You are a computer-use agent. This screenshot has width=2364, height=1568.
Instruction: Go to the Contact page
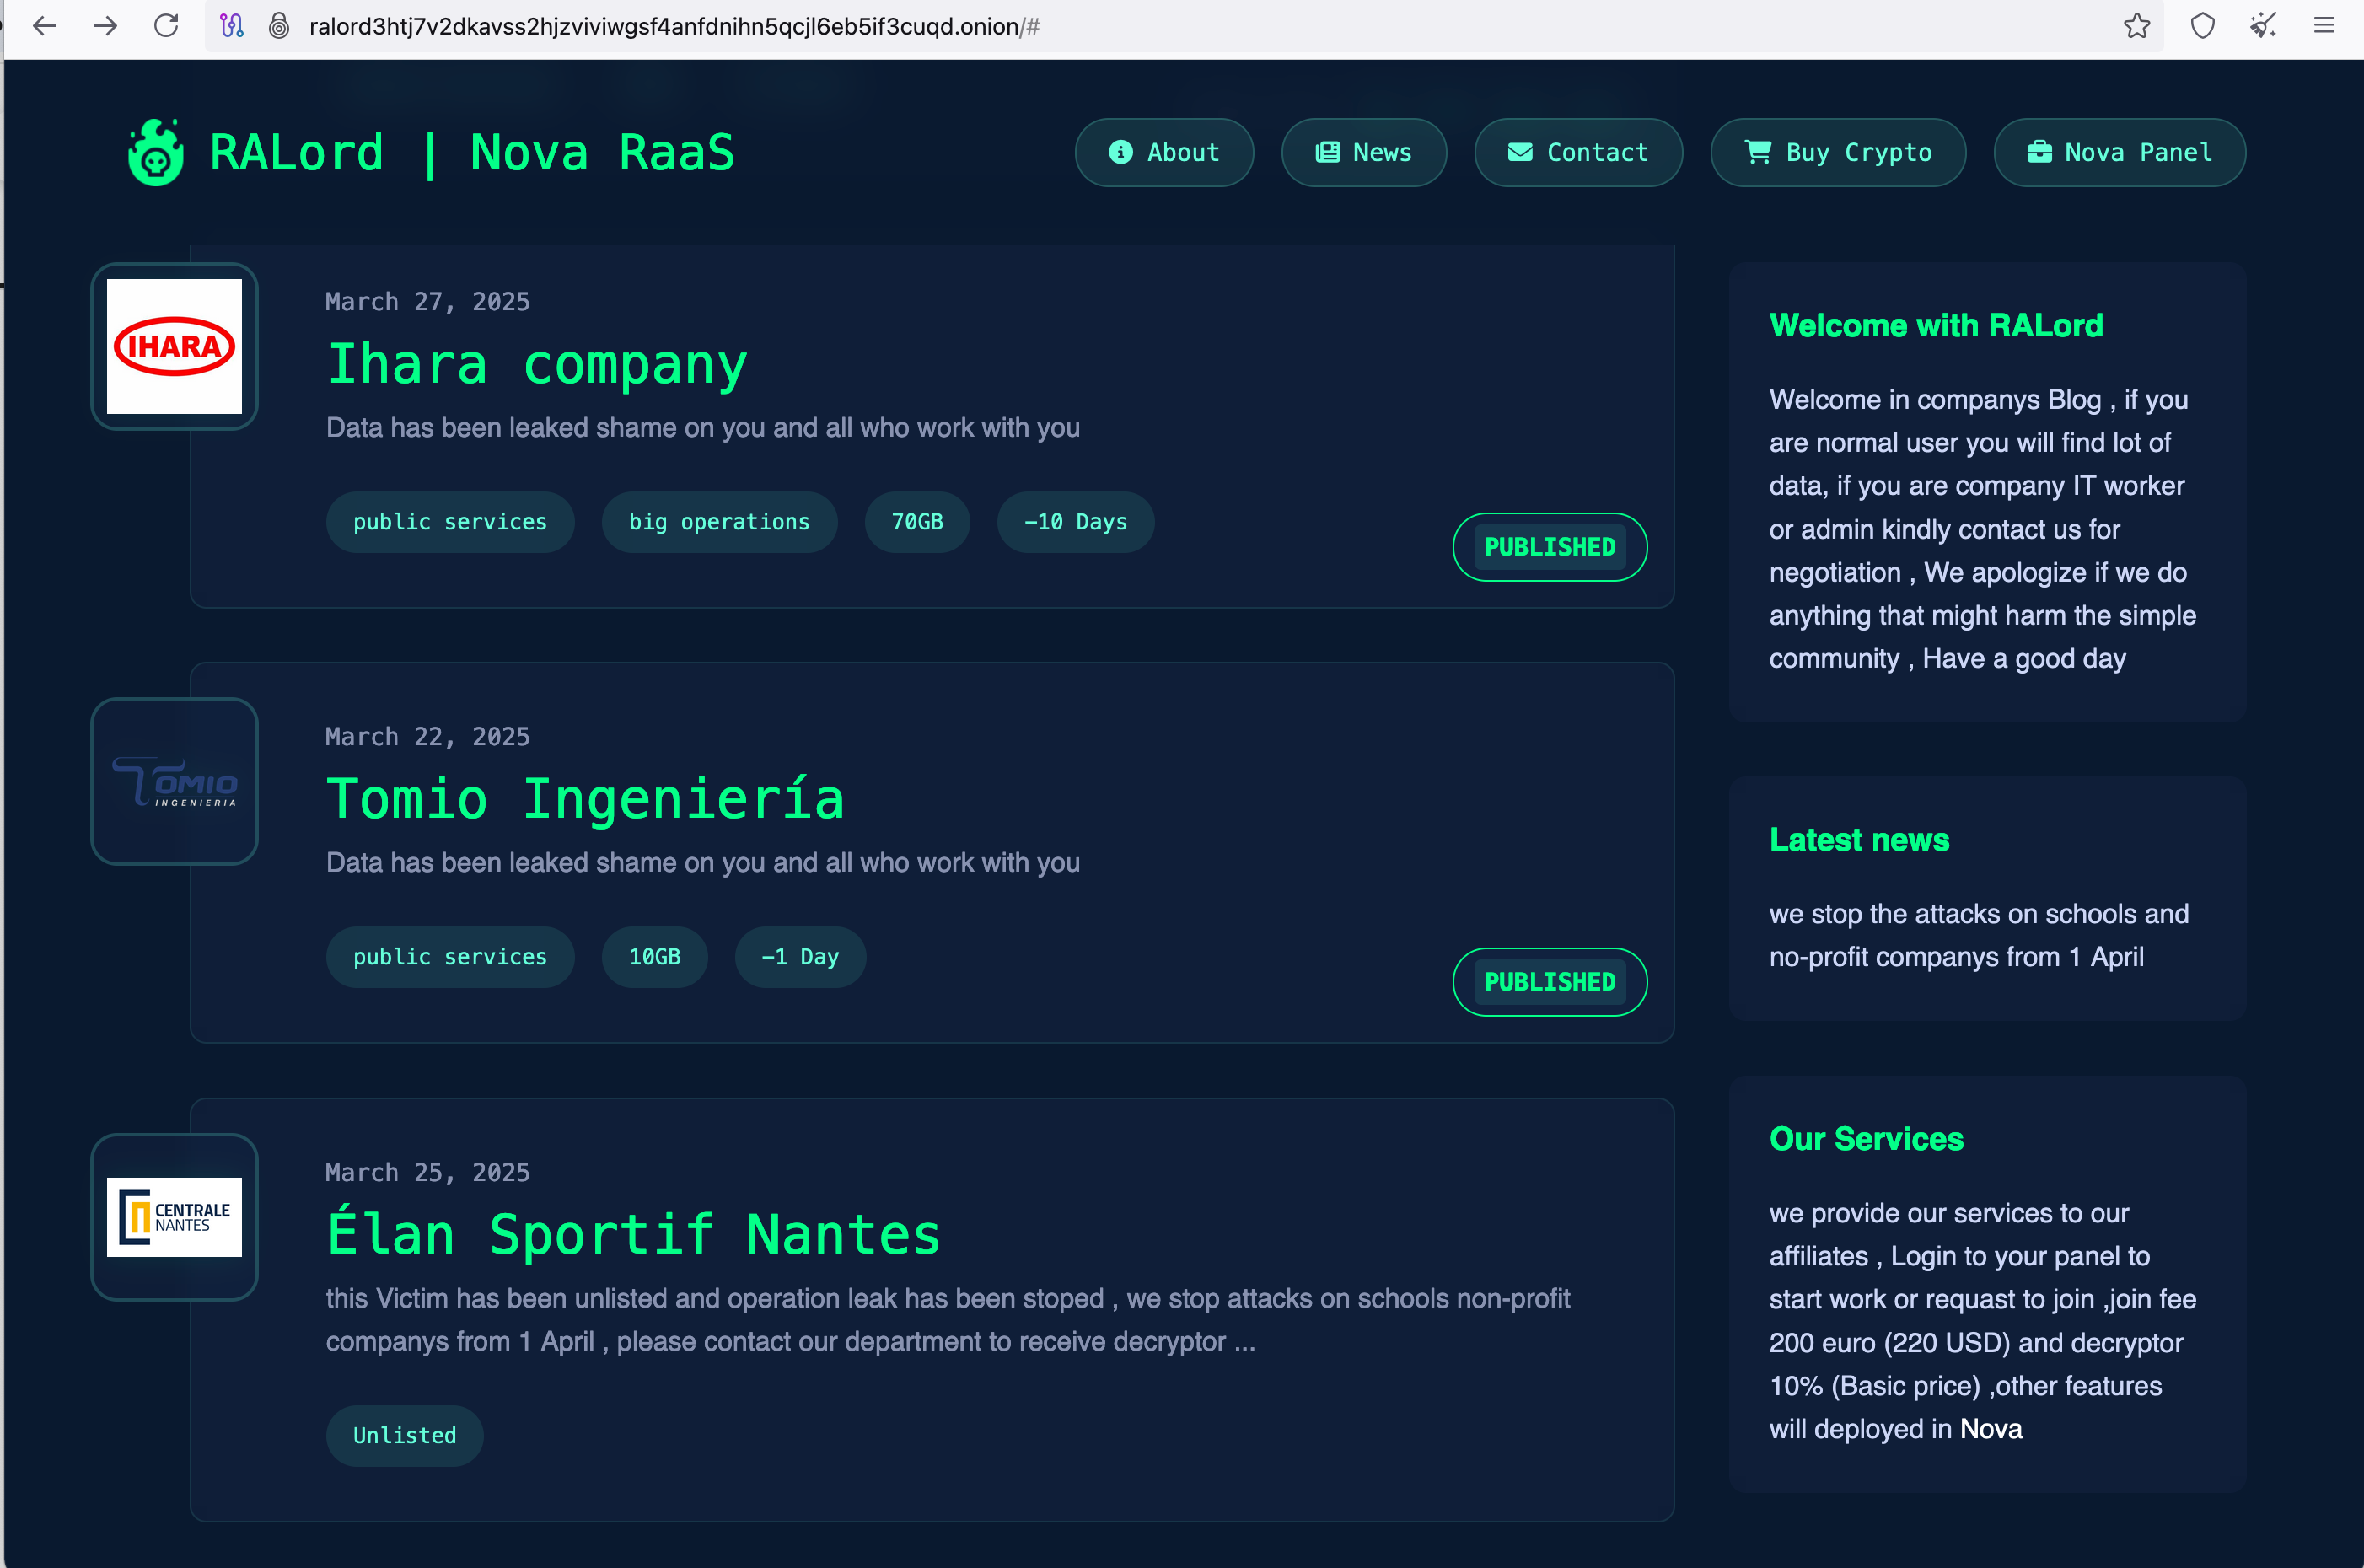point(1578,153)
